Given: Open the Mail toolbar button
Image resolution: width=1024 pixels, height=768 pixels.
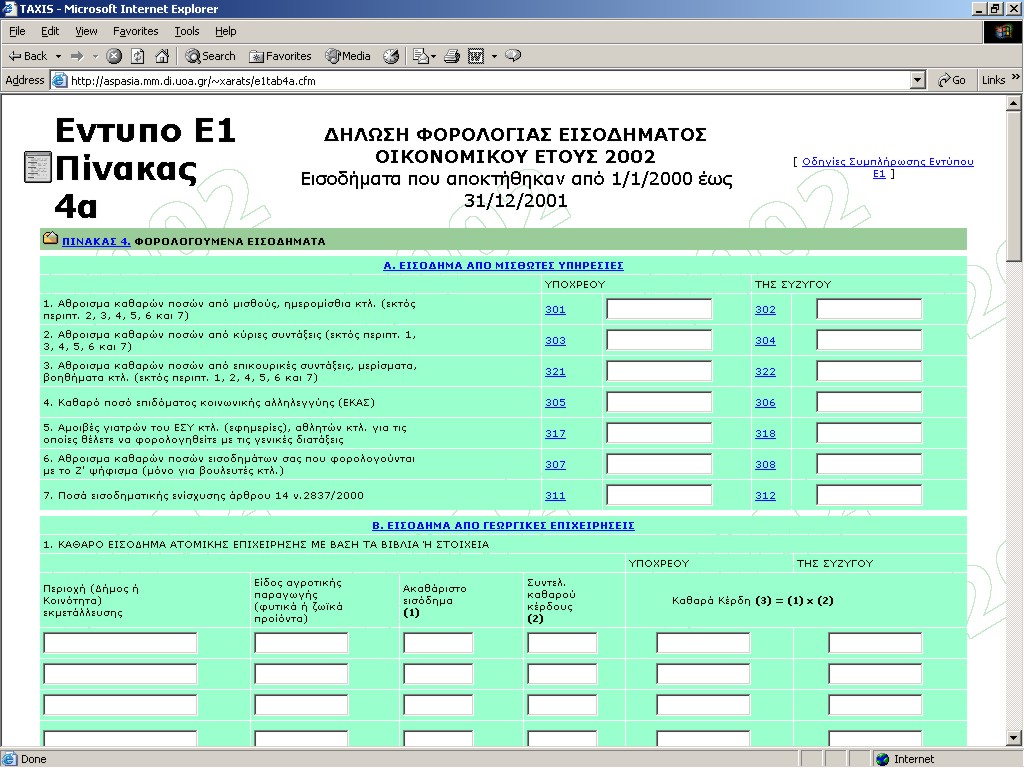Looking at the screenshot, I should click(x=424, y=56).
